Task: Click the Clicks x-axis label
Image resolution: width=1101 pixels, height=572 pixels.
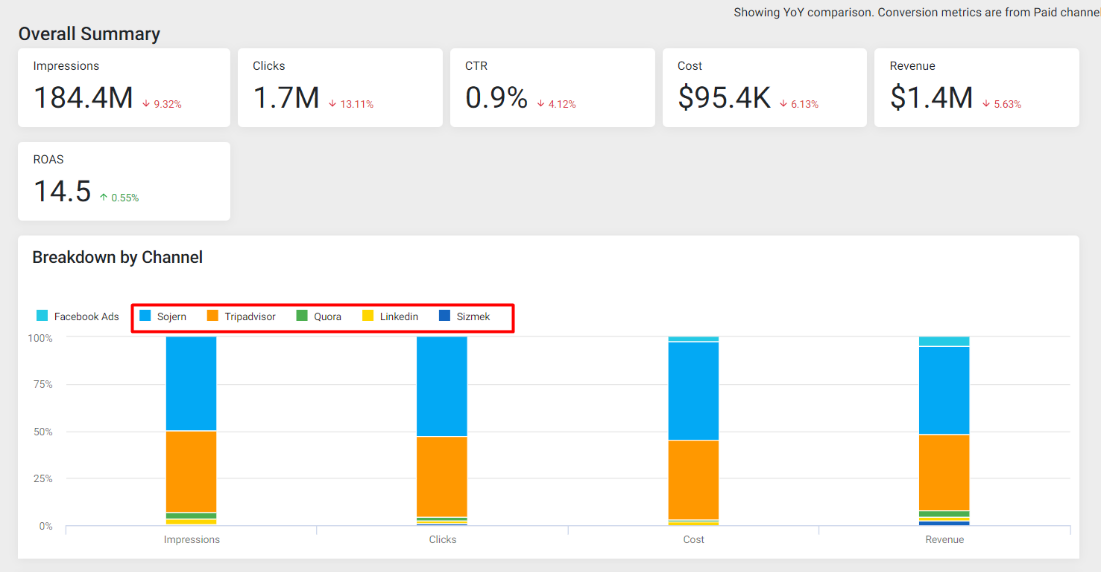Action: 442,540
